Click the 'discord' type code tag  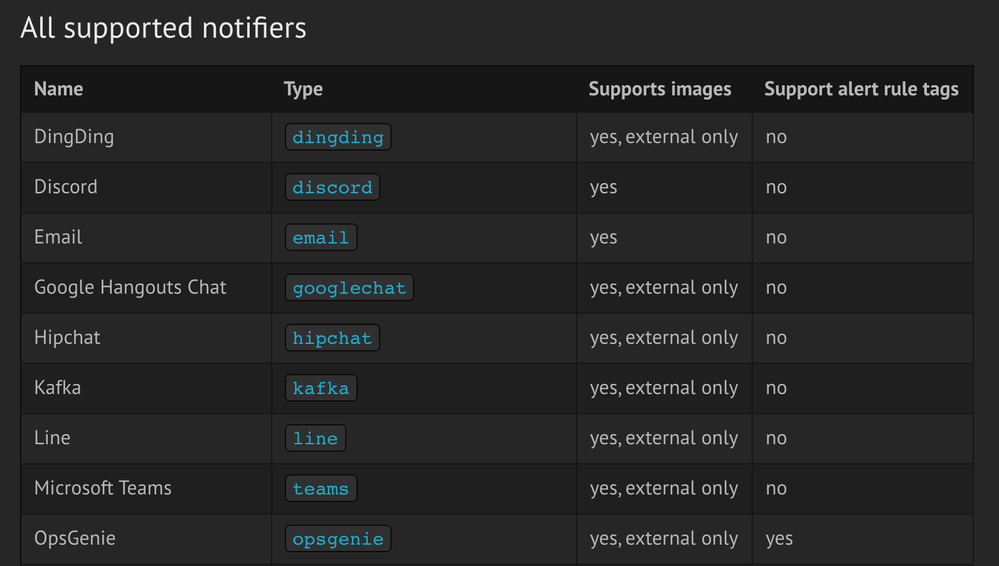[332, 187]
